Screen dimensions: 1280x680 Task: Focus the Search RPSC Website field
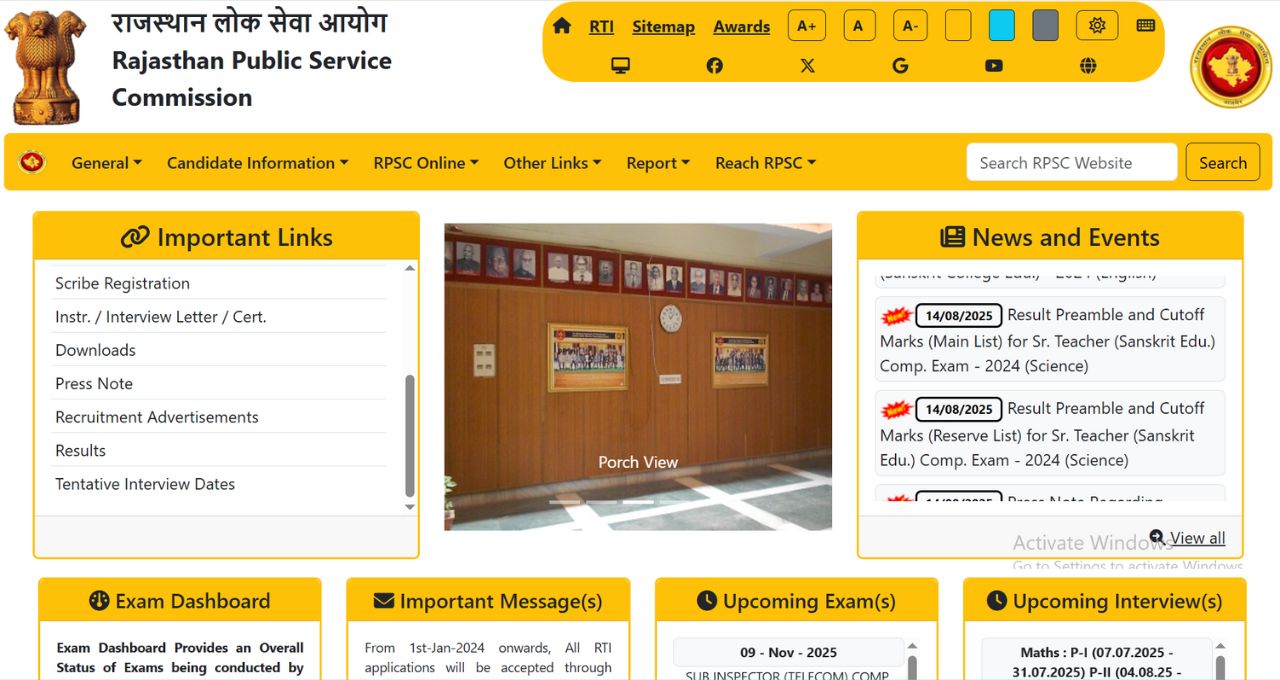click(1072, 163)
